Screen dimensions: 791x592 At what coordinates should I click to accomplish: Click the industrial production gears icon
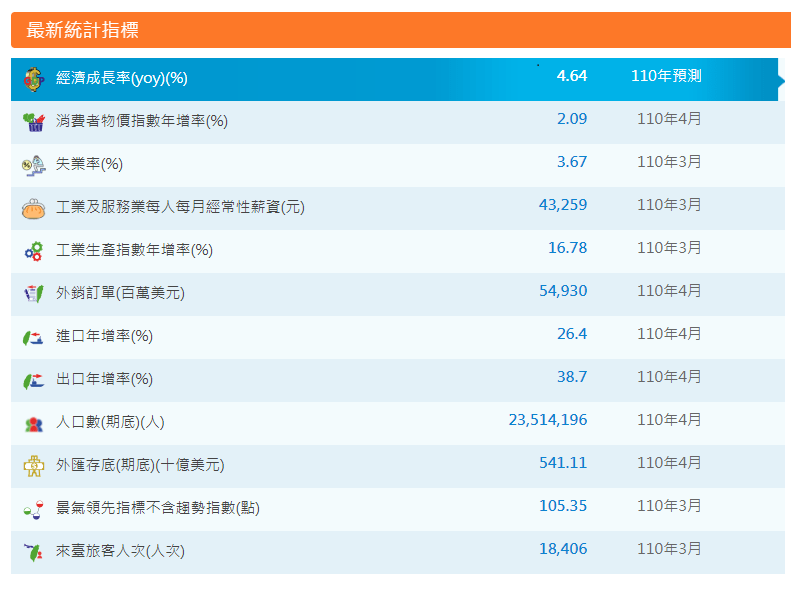point(34,251)
